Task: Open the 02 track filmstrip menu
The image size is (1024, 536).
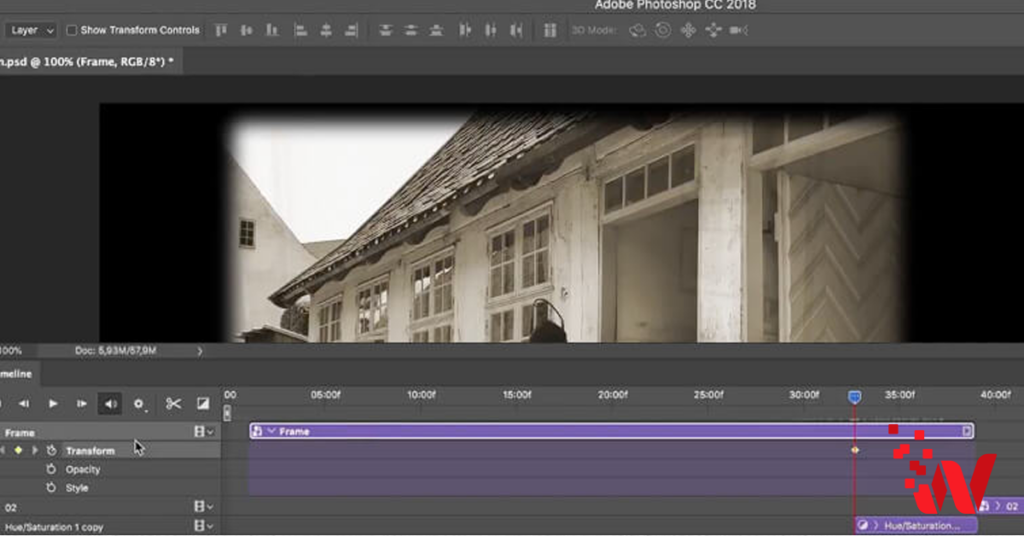Action: [202, 507]
